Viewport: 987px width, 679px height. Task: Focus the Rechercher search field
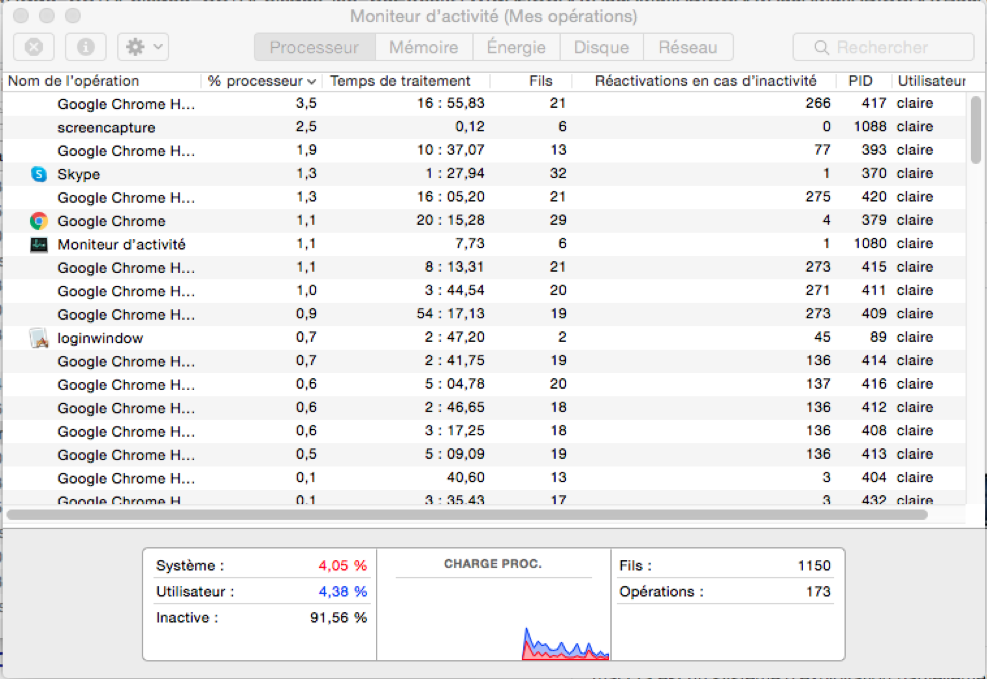coord(883,47)
